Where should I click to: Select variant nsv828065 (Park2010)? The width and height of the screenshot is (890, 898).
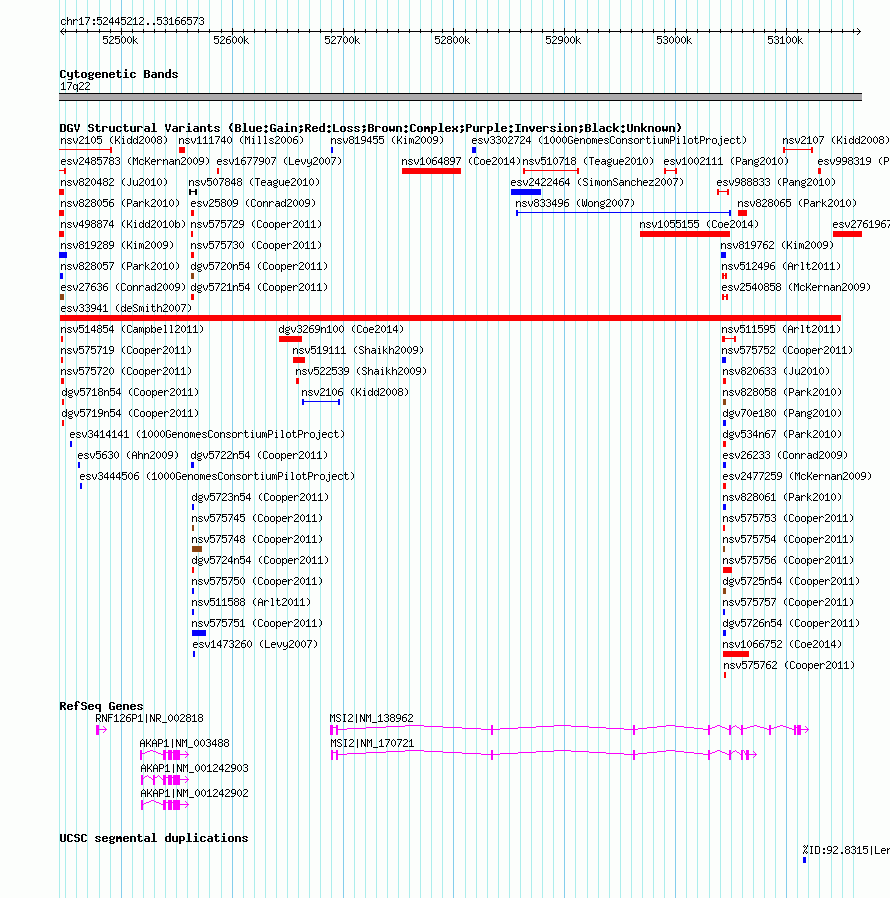click(x=797, y=203)
